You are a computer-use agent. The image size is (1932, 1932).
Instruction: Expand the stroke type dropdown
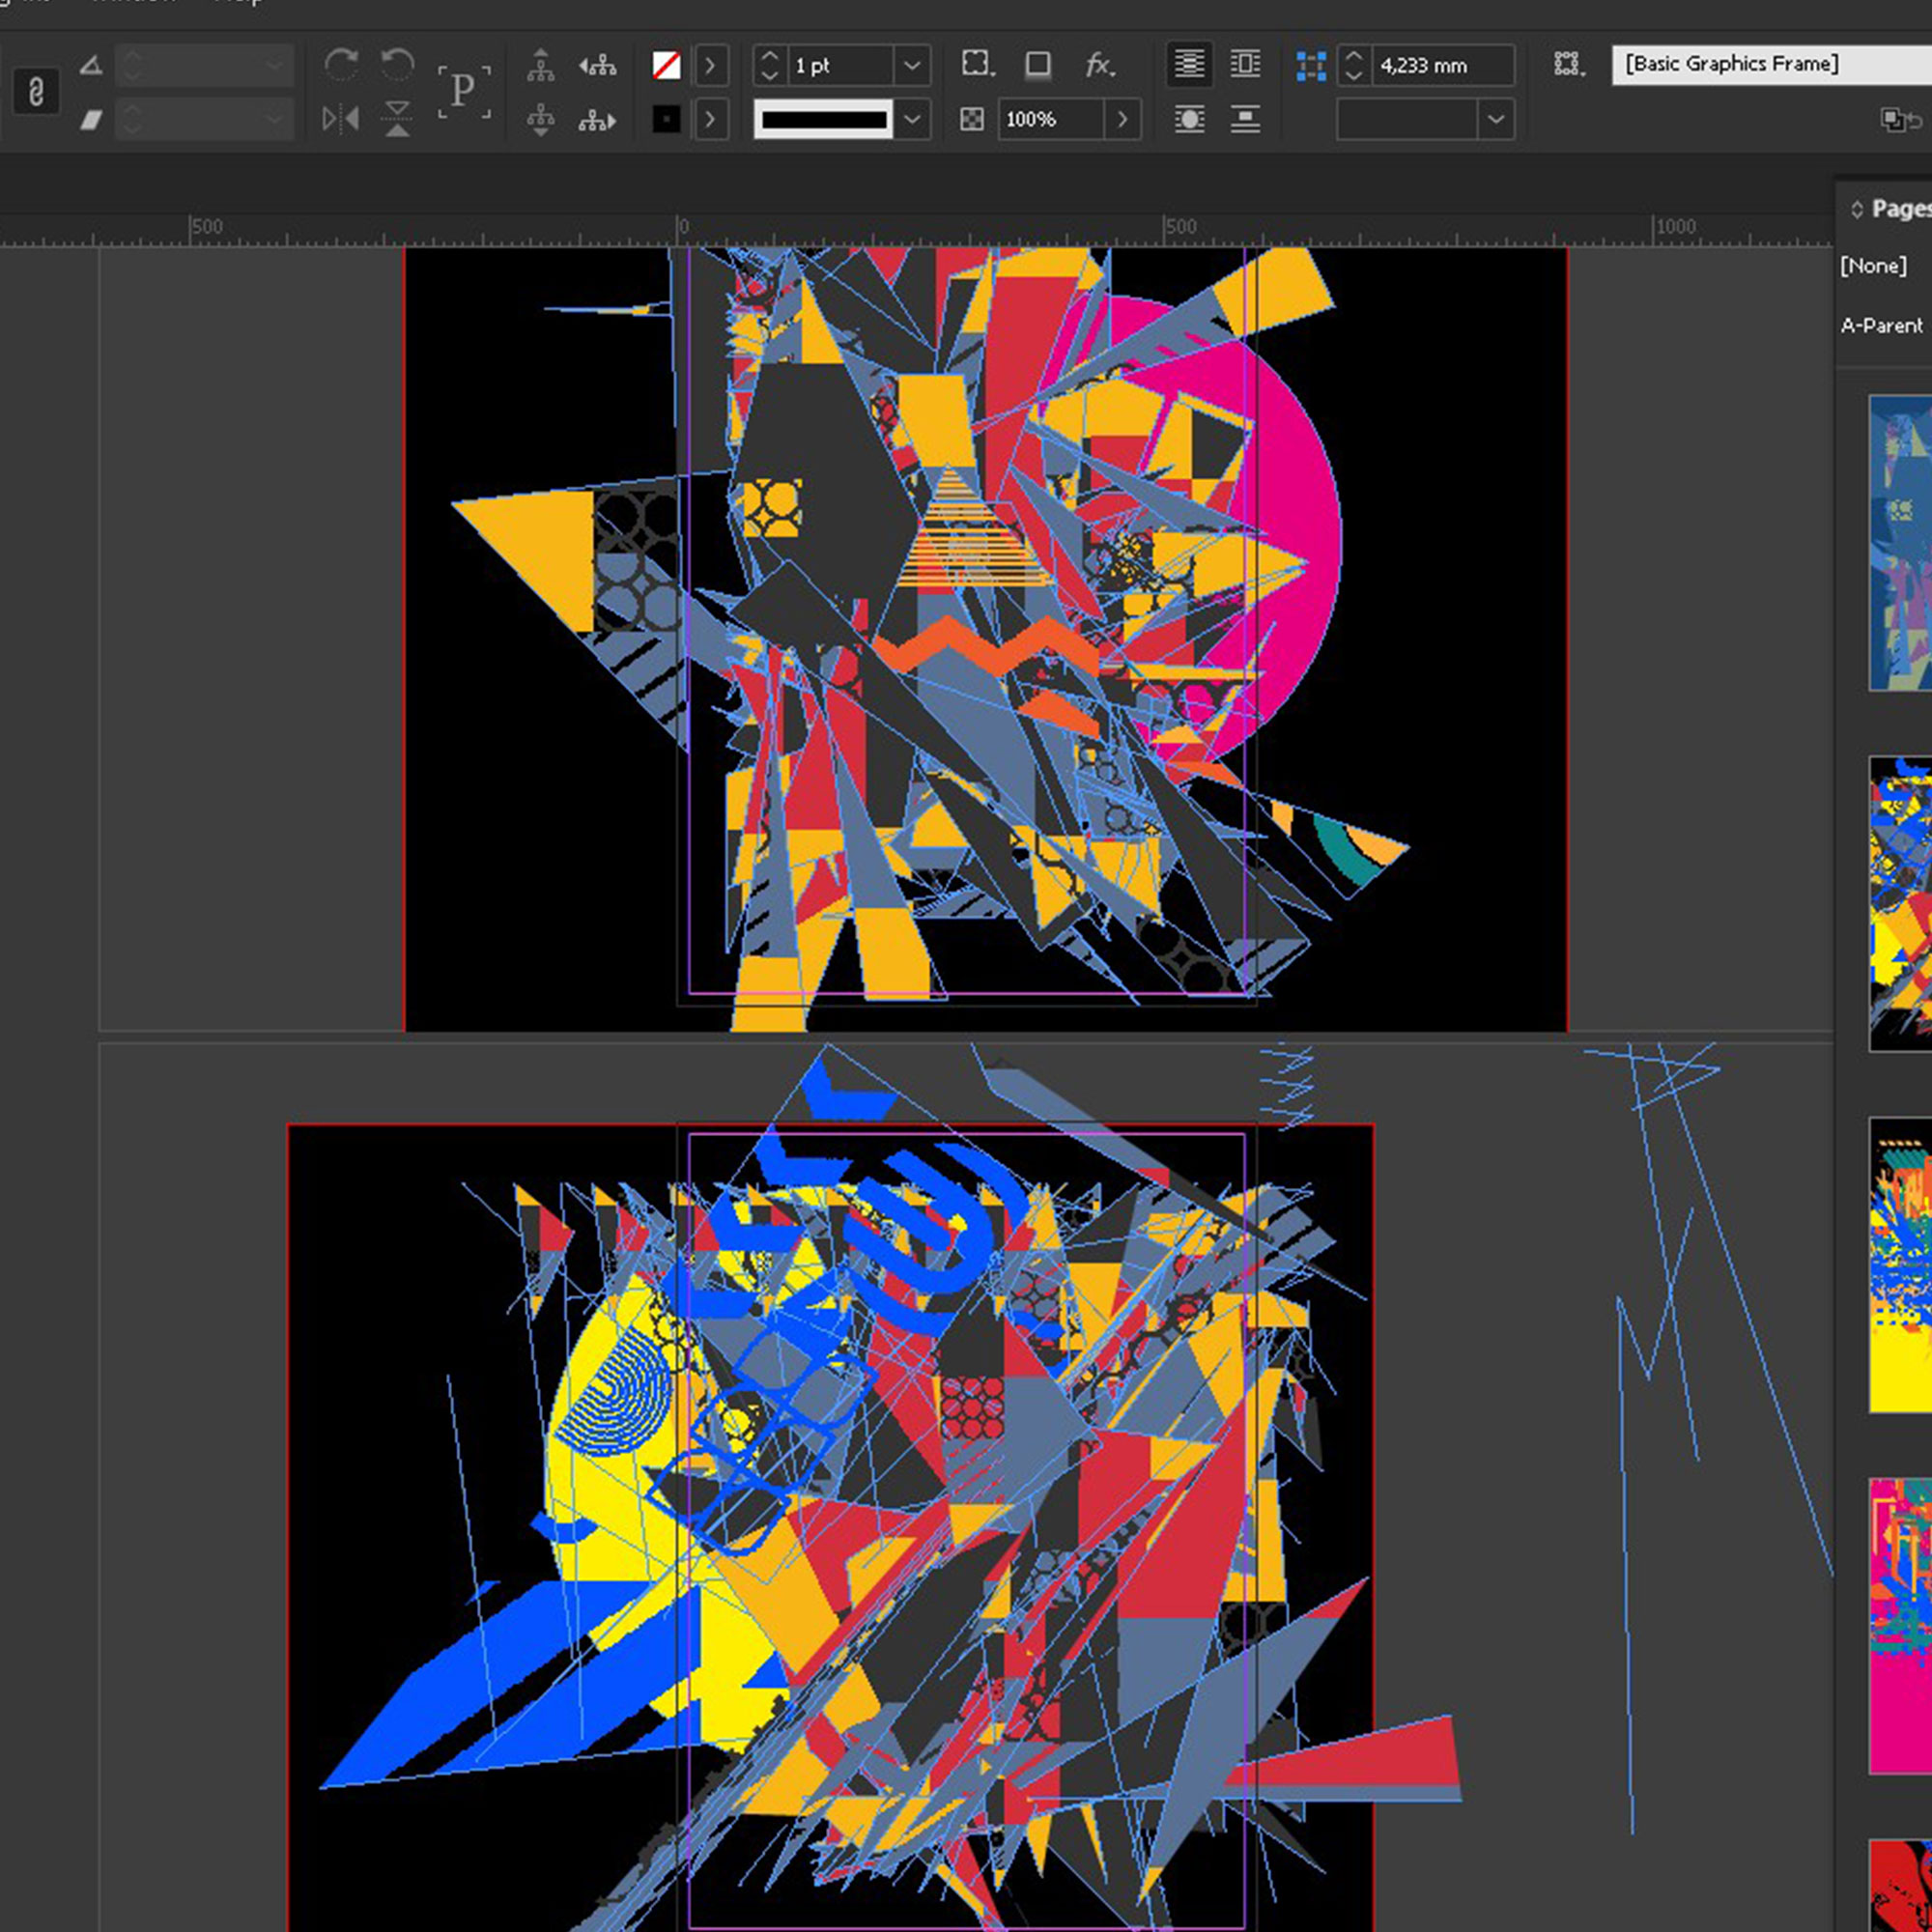tap(912, 119)
